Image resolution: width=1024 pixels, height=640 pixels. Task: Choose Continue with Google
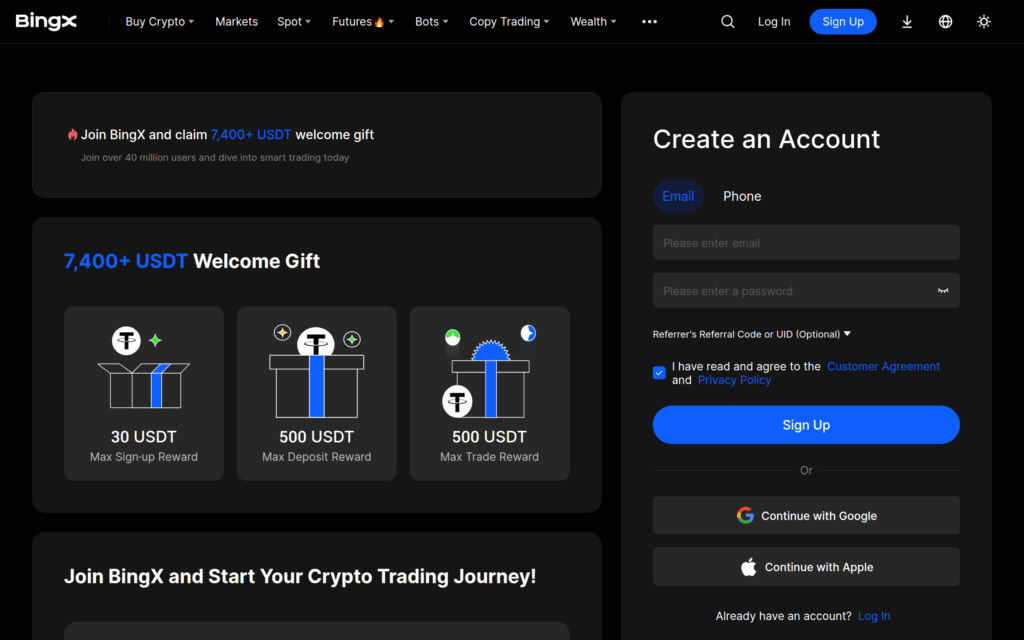[806, 515]
